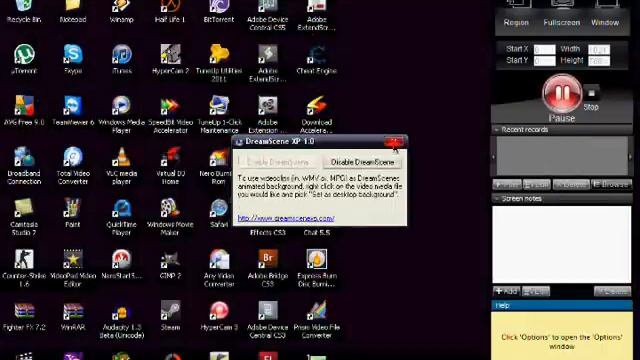This screenshot has height=360, width=640.
Task: Select the Audacity 1.3 Beta icon
Action: [122, 320]
